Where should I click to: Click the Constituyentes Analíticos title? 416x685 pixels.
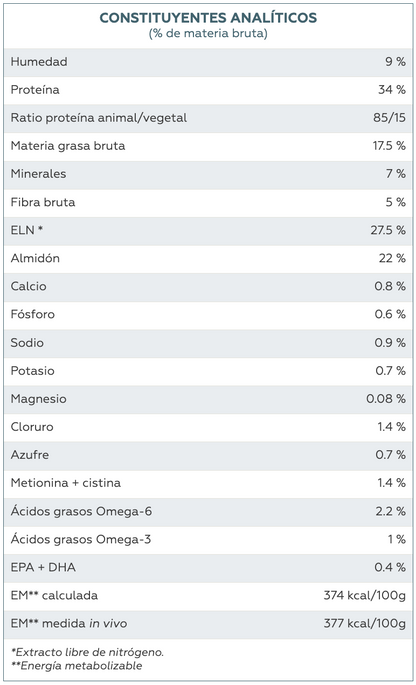(x=208, y=18)
